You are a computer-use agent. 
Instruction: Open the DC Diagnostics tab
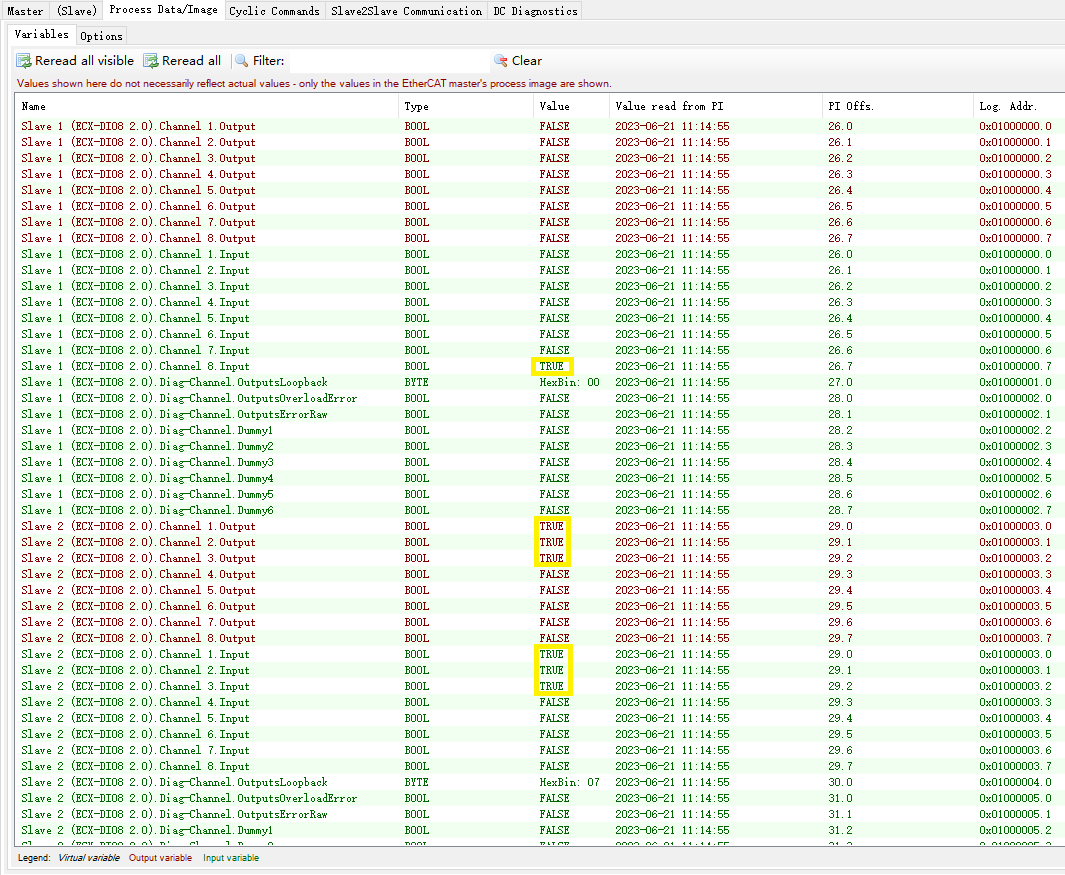[x=535, y=11]
